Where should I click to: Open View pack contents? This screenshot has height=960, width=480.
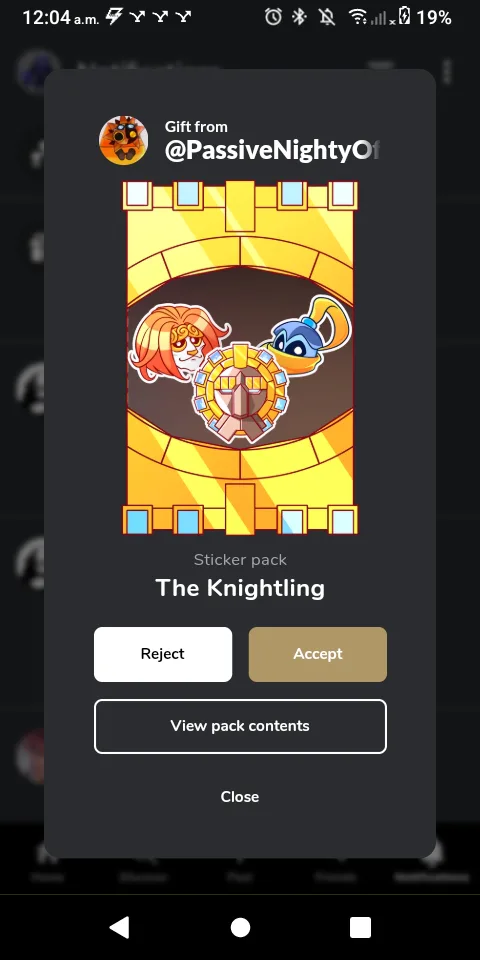[240, 726]
